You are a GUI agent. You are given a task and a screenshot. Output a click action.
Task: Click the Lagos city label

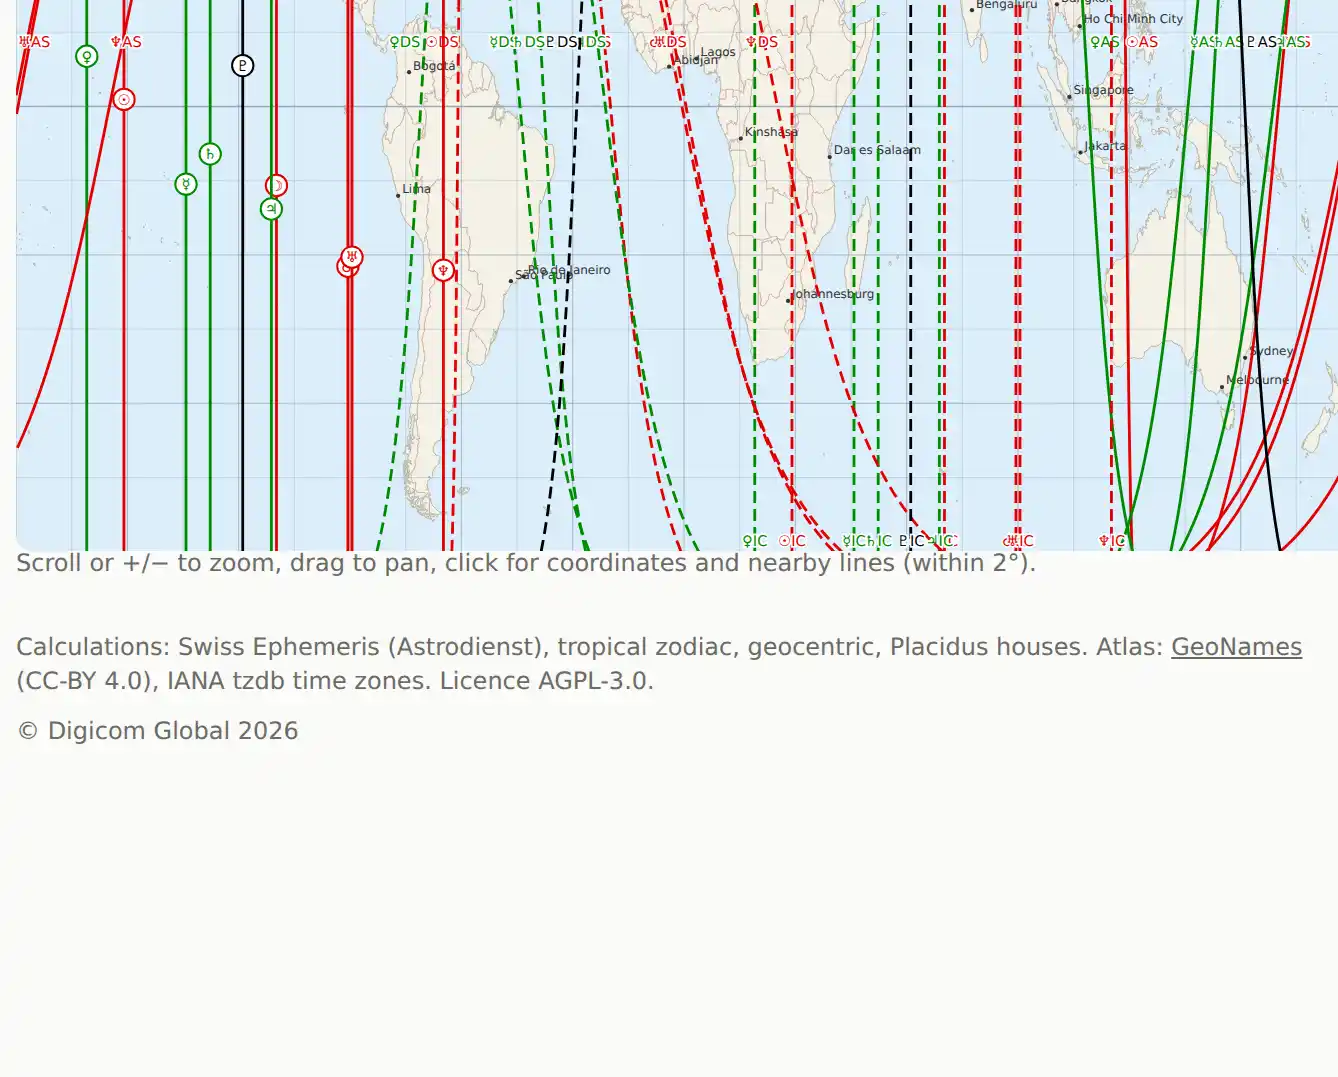[x=718, y=52]
